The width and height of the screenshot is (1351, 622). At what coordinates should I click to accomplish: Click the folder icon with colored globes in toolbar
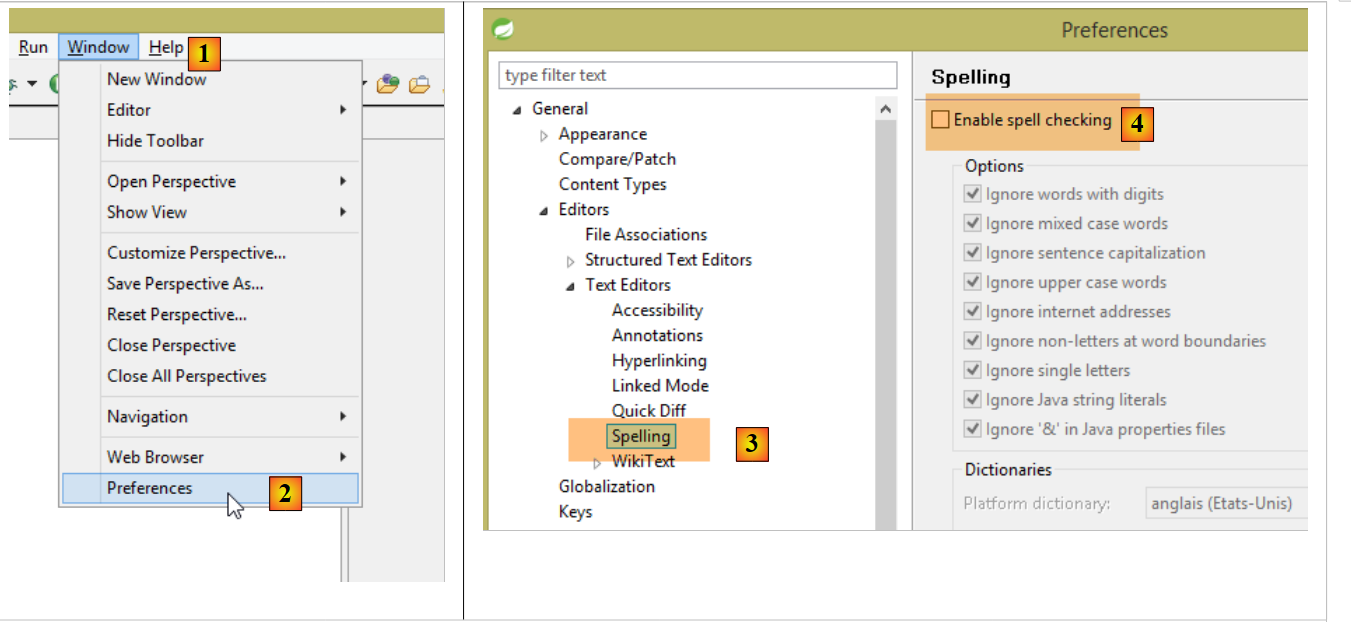388,84
